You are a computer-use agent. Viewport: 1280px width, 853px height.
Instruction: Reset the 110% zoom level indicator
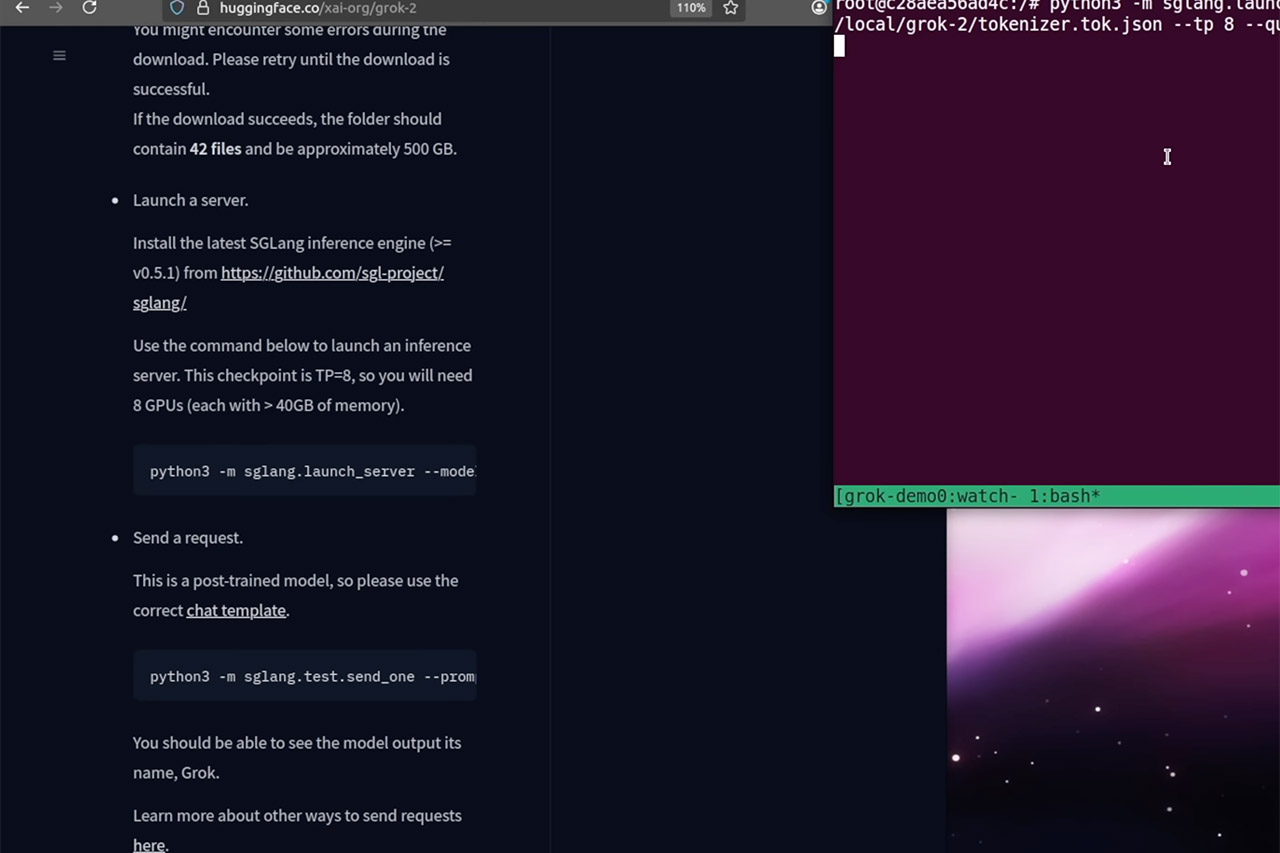691,8
